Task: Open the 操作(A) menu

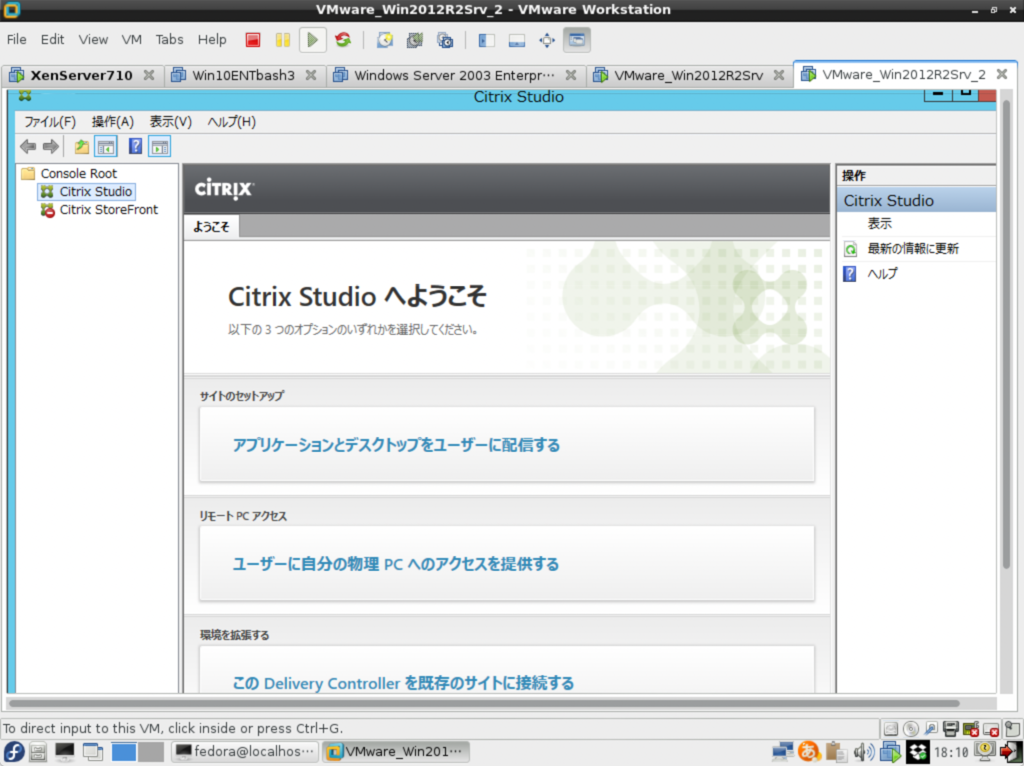Action: tap(112, 121)
